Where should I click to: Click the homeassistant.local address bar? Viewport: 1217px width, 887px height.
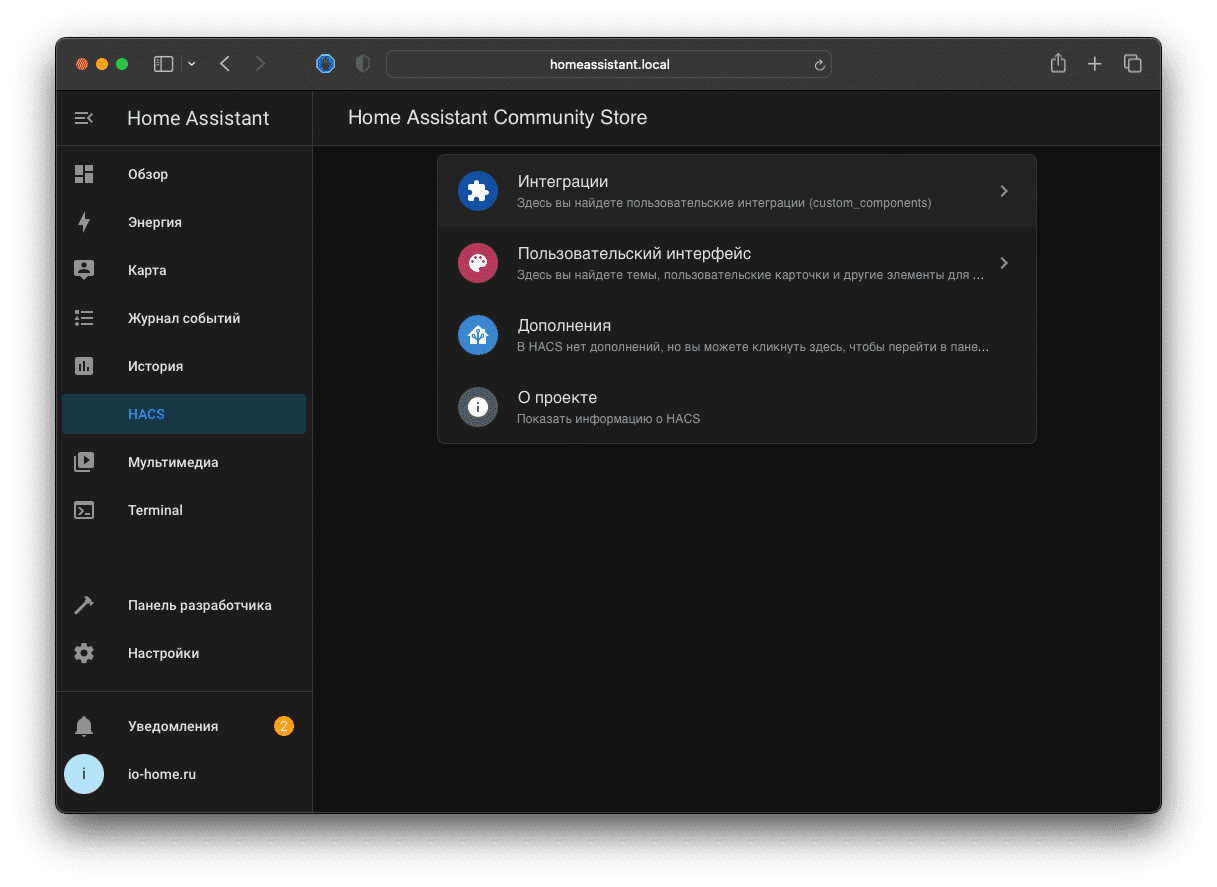pos(609,64)
